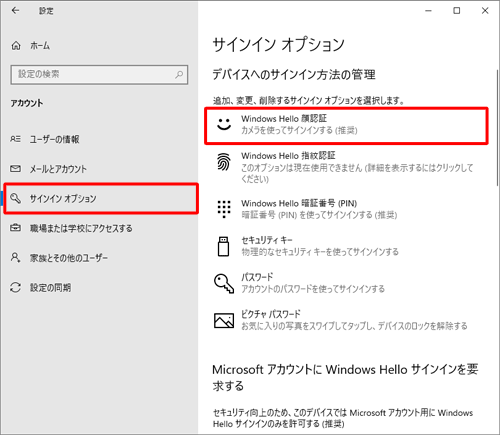Click the back arrow in Settings title bar
Screen dimensions: 500x435
point(15,11)
